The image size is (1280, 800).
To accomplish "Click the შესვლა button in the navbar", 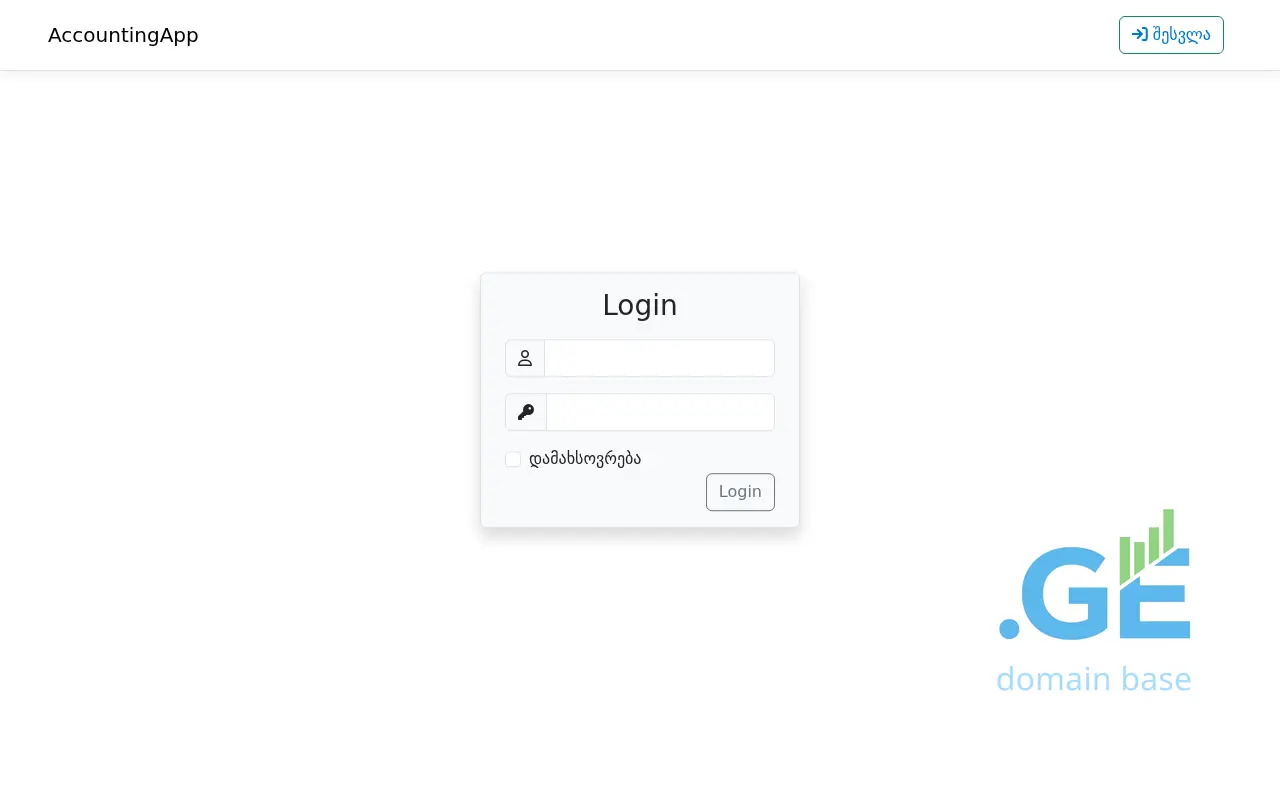I will [1171, 35].
